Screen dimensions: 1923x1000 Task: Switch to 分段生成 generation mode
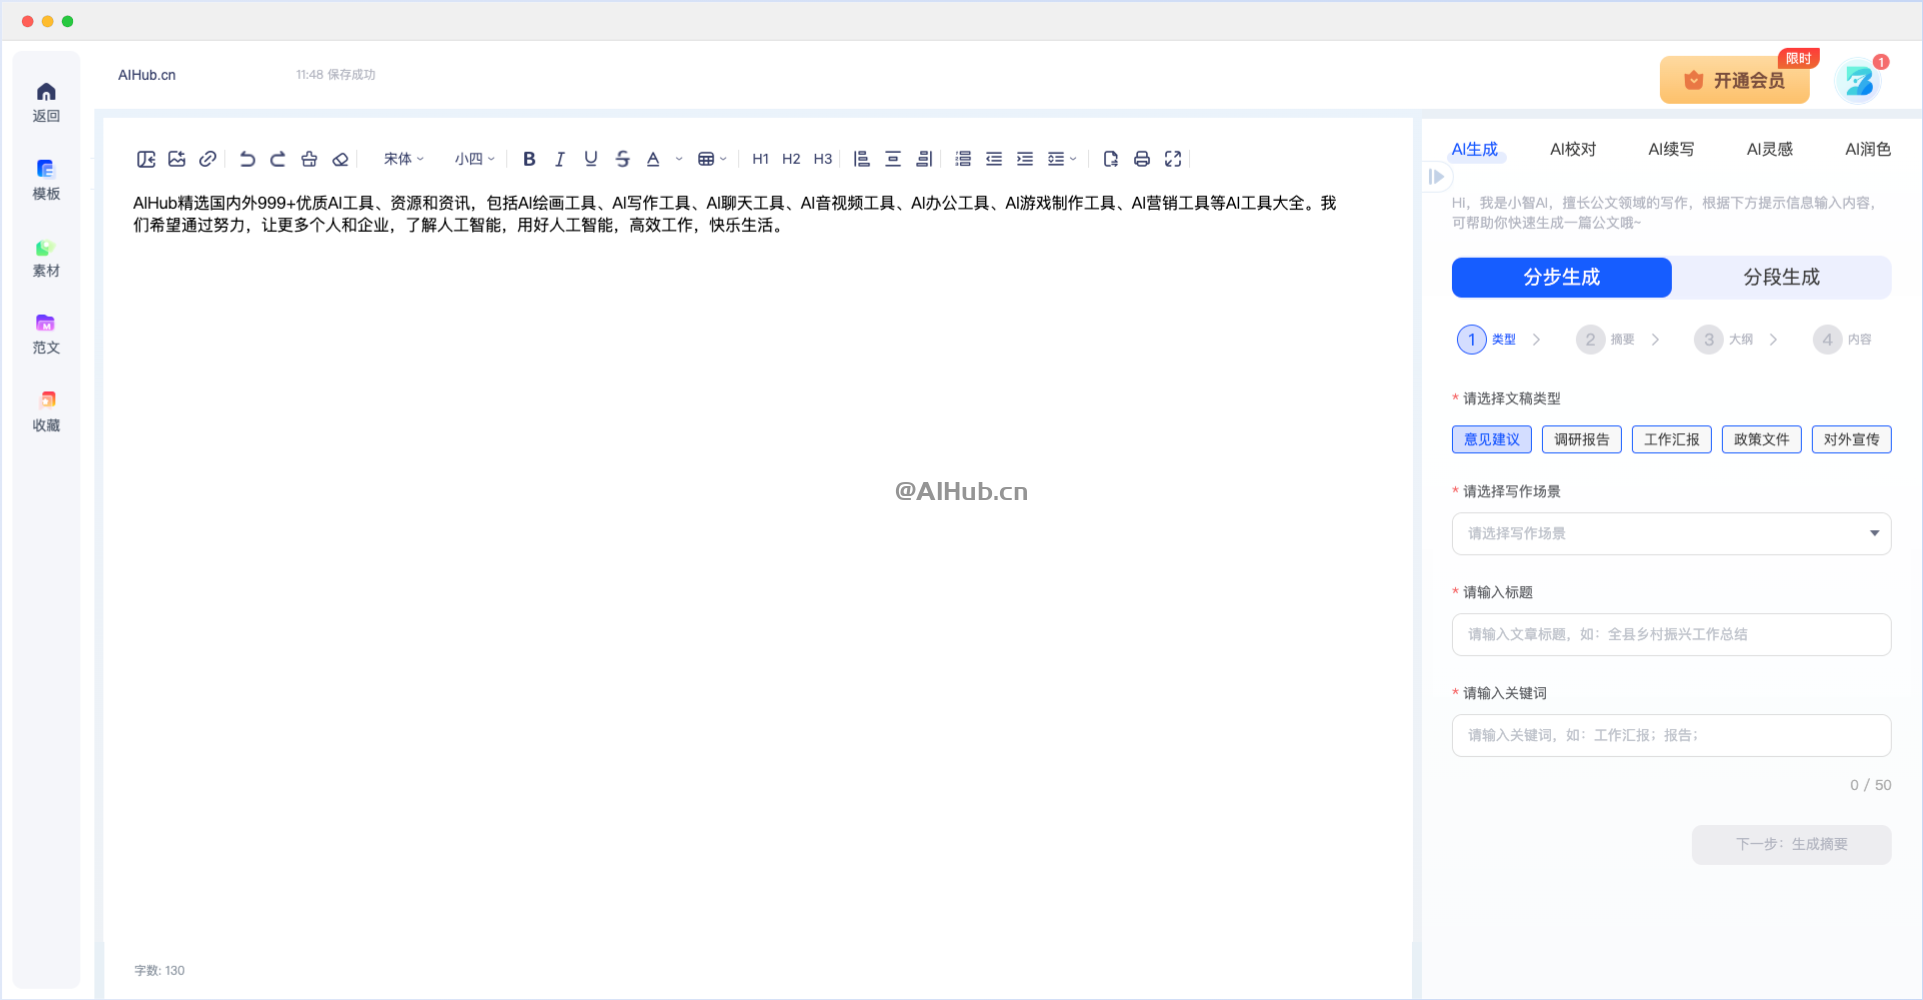click(1782, 277)
